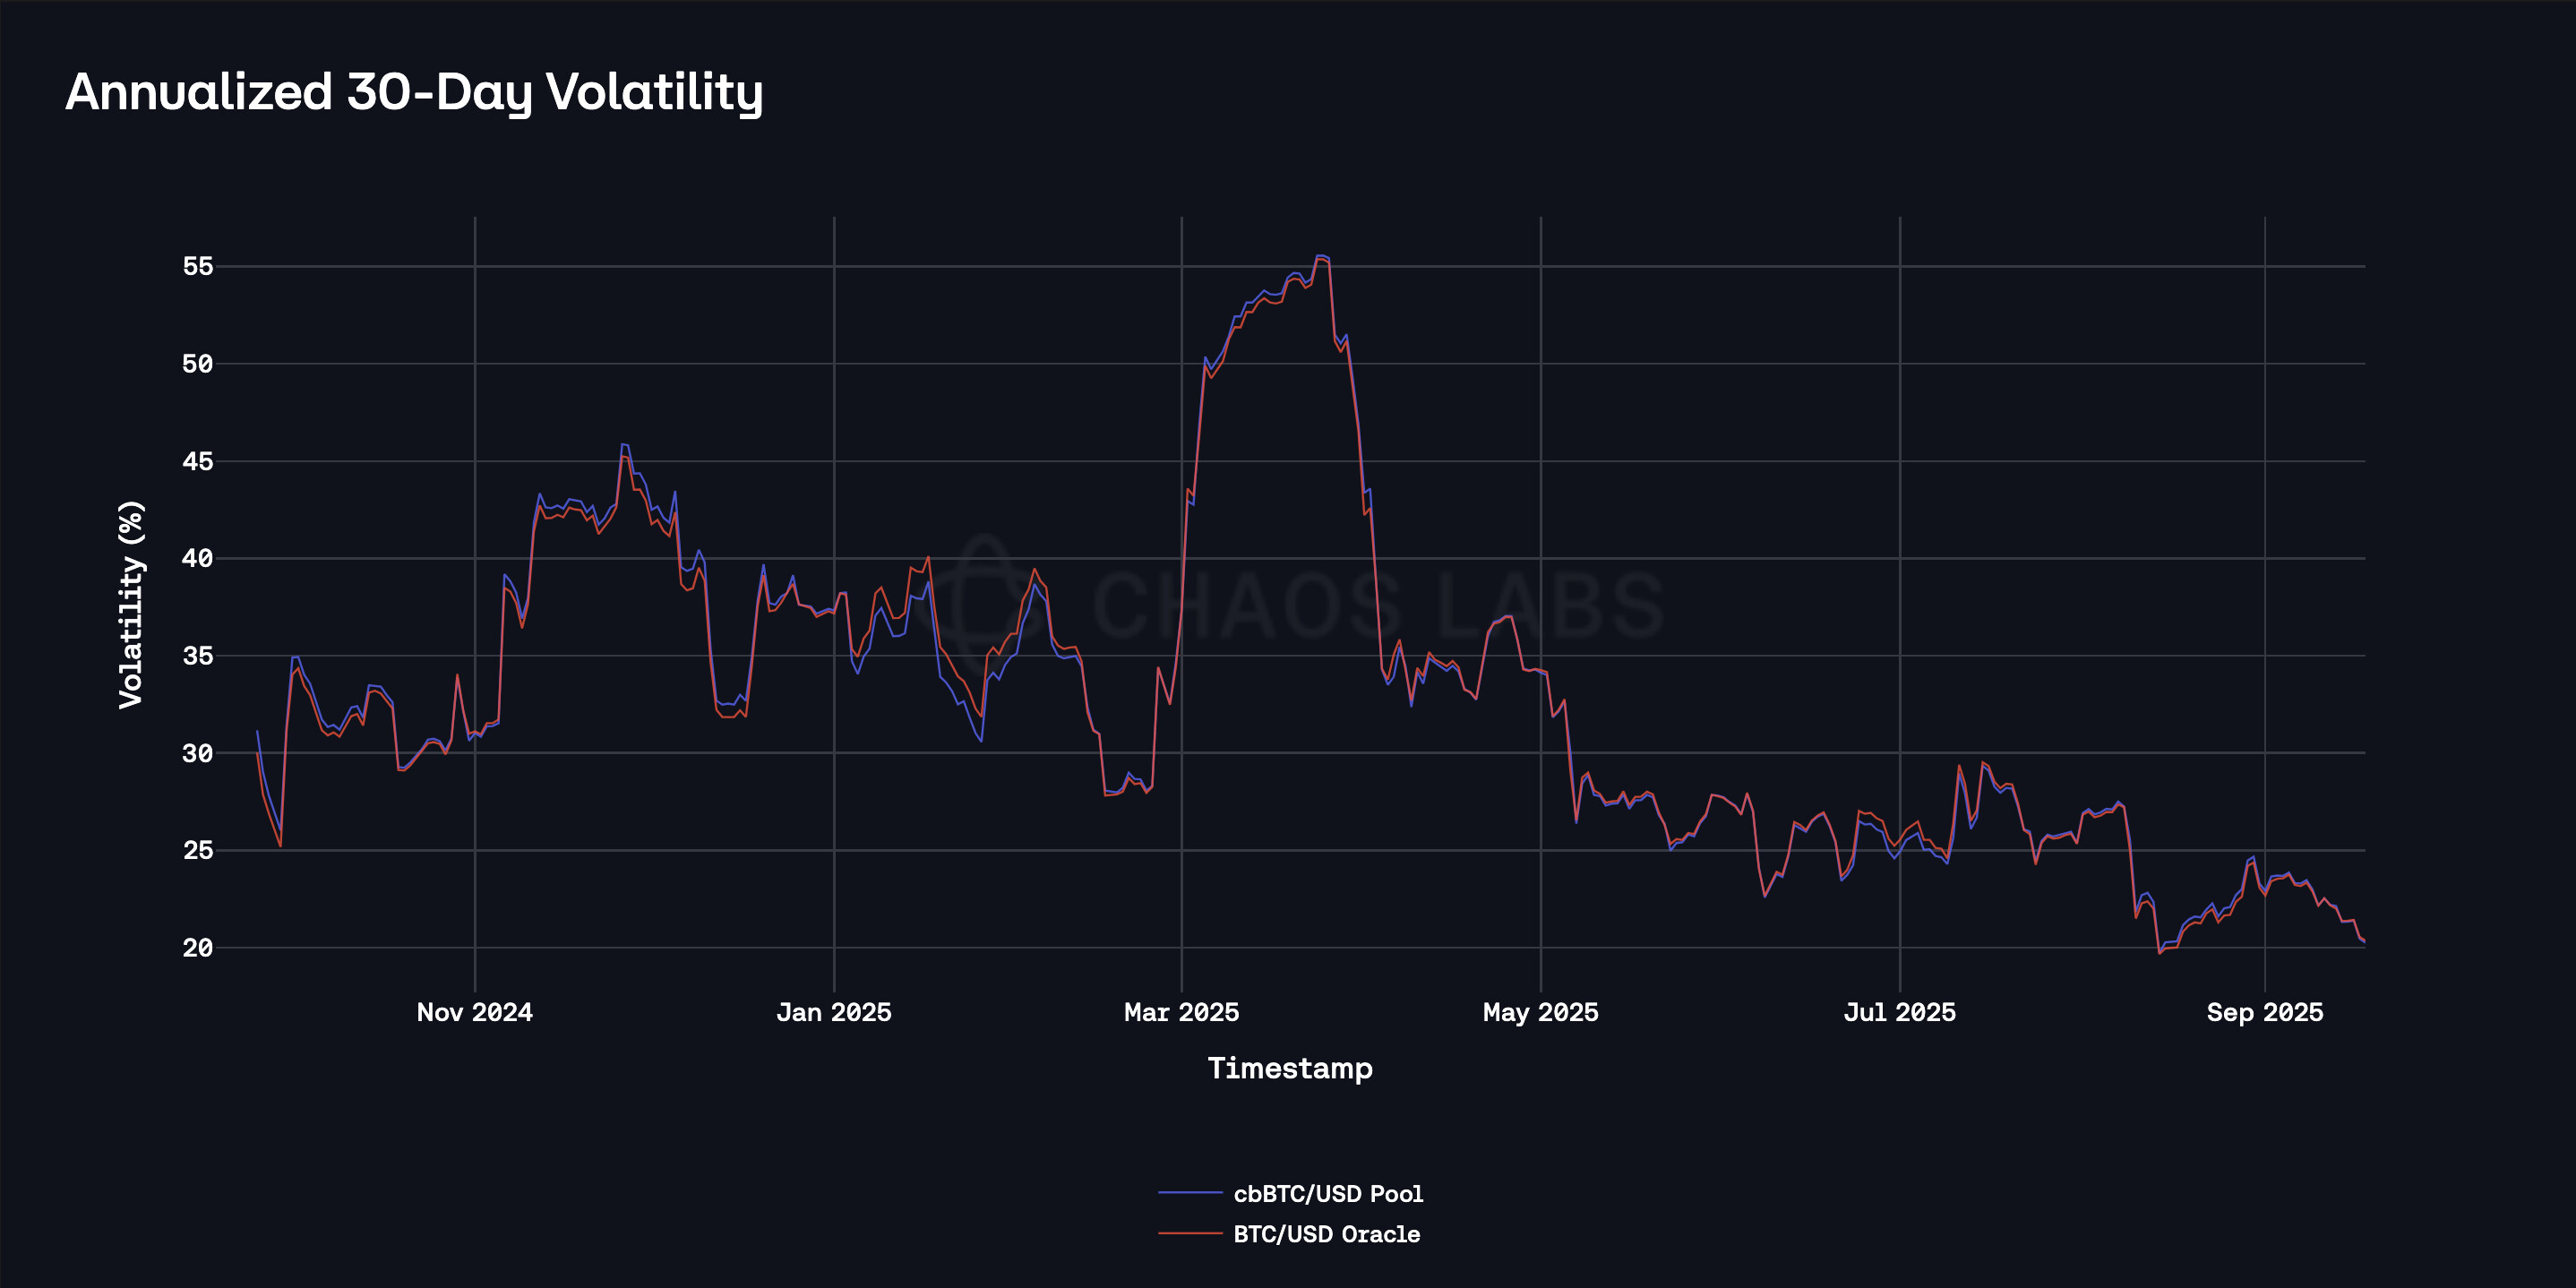Select the 20 y-axis tick label
2576x1288 pixels.
(198, 948)
